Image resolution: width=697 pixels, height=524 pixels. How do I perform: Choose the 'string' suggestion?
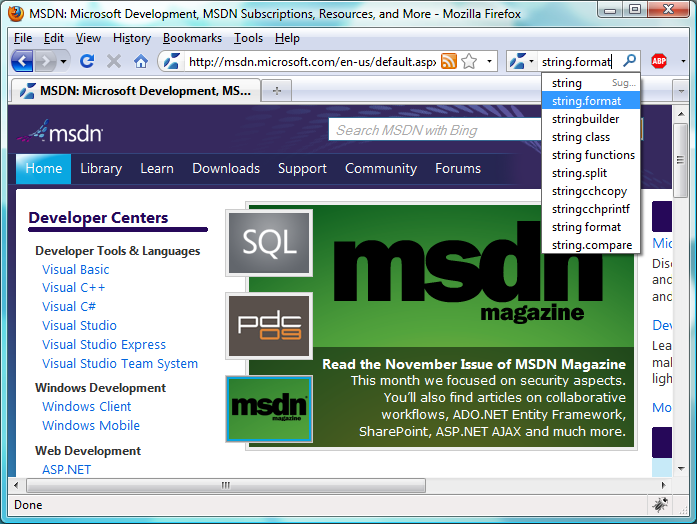(591, 83)
